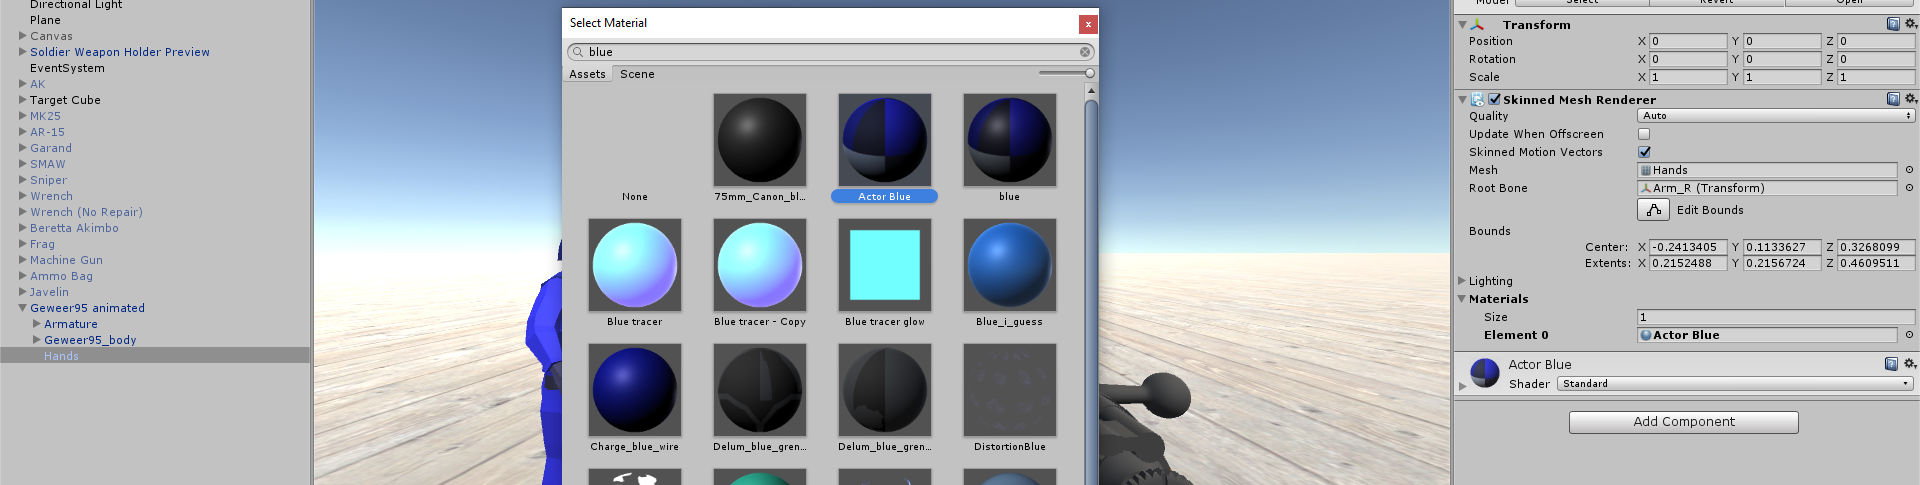1920x485 pixels.
Task: Click Add Component button
Action: pos(1684,422)
